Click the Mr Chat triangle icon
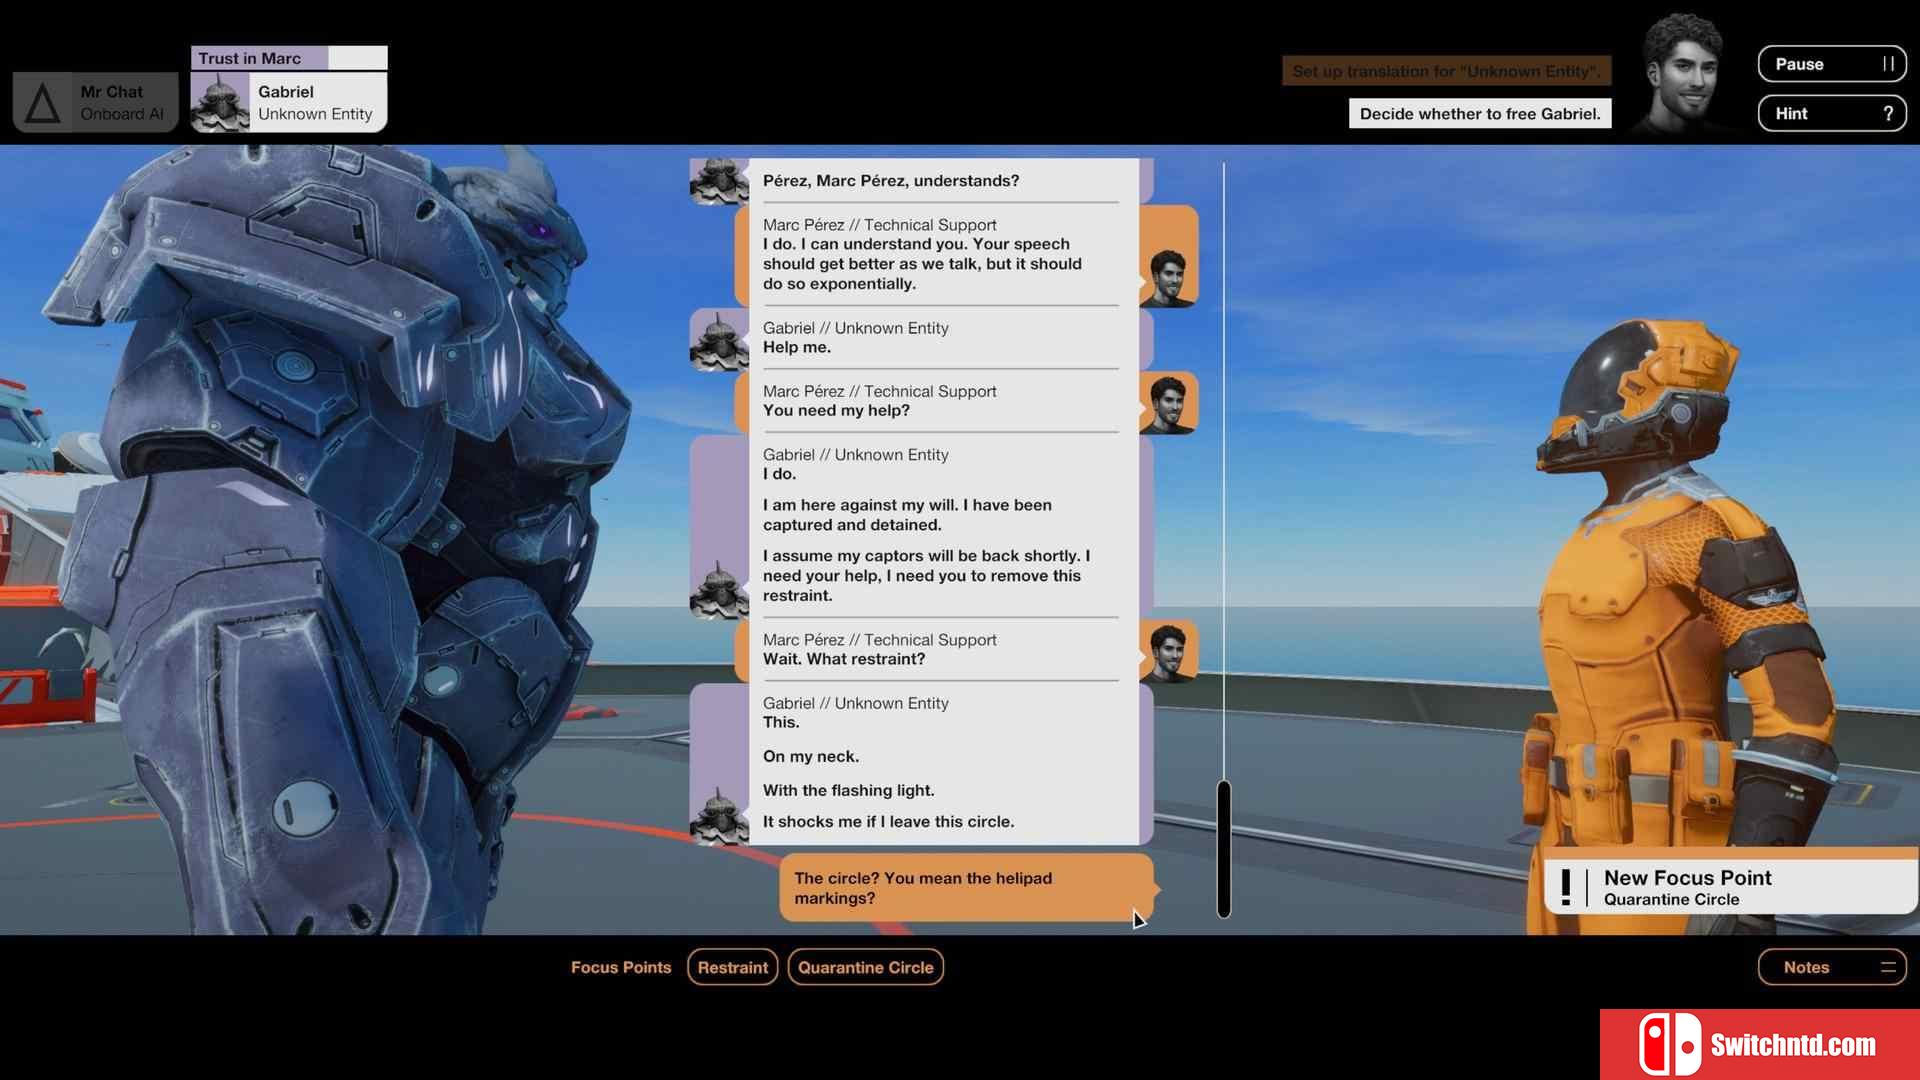 click(x=42, y=104)
